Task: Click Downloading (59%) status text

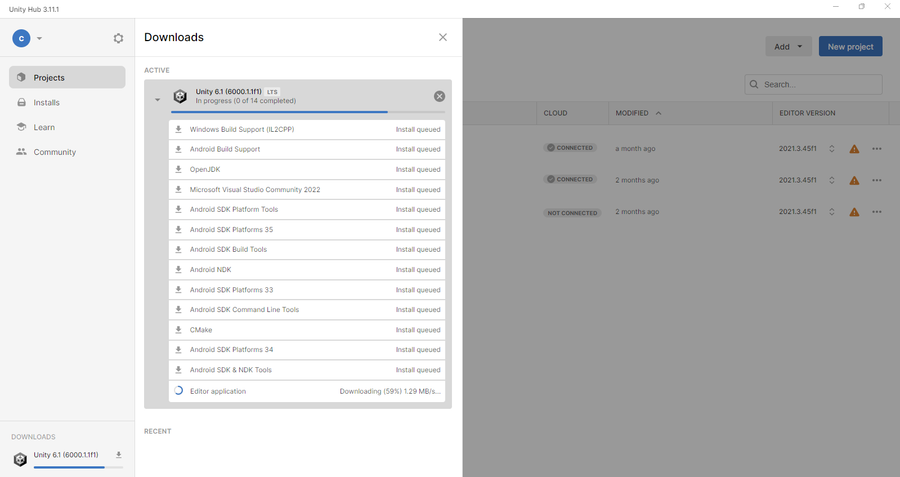Action: pyautogui.click(x=390, y=391)
